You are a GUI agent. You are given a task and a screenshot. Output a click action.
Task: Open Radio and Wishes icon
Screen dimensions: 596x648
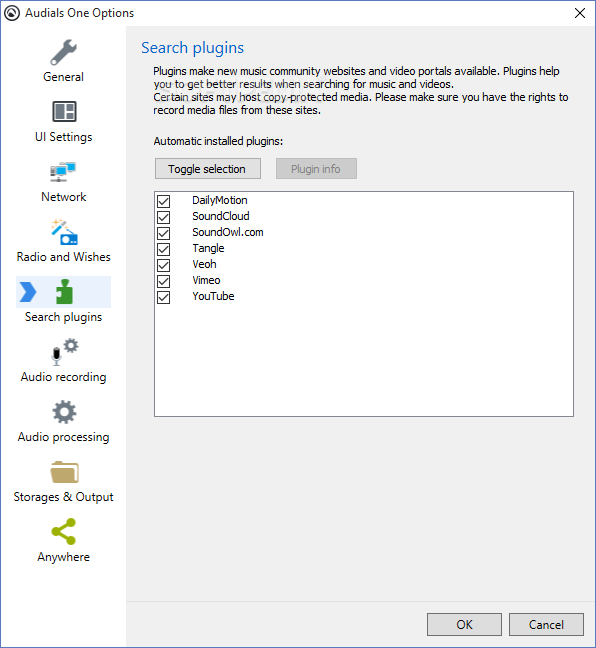(64, 232)
